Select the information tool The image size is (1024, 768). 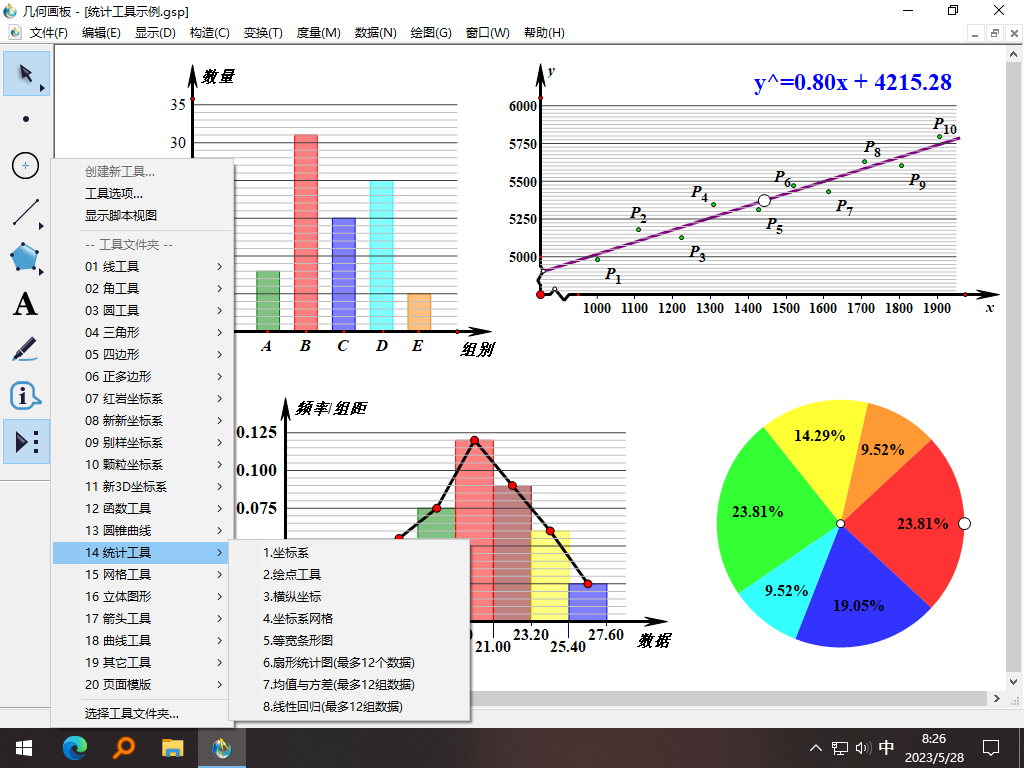pyautogui.click(x=23, y=396)
